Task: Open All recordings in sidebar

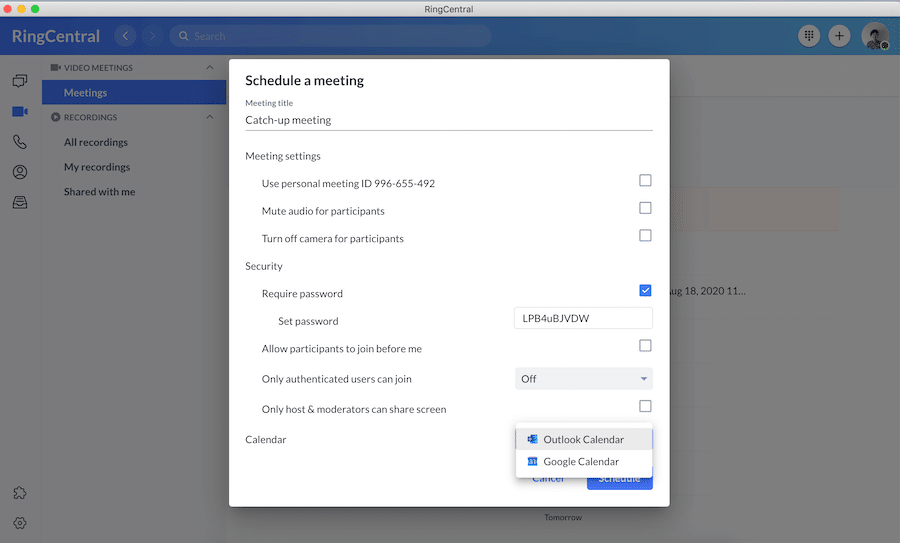Action: tap(96, 142)
